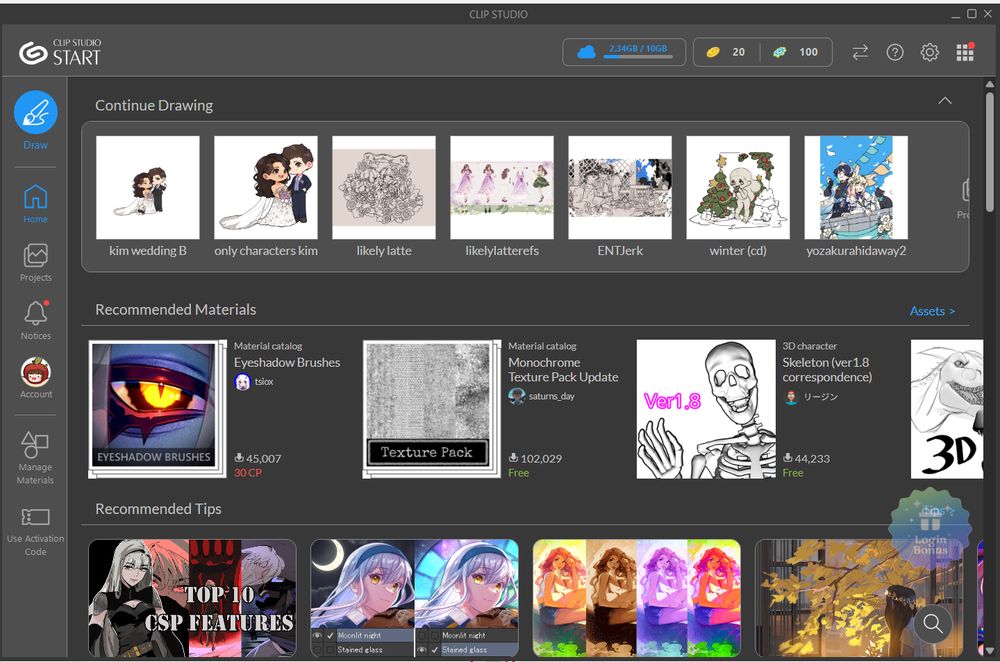Click the Clippy points icon showing 100
Screen dimensions: 1000x662
click(779, 52)
